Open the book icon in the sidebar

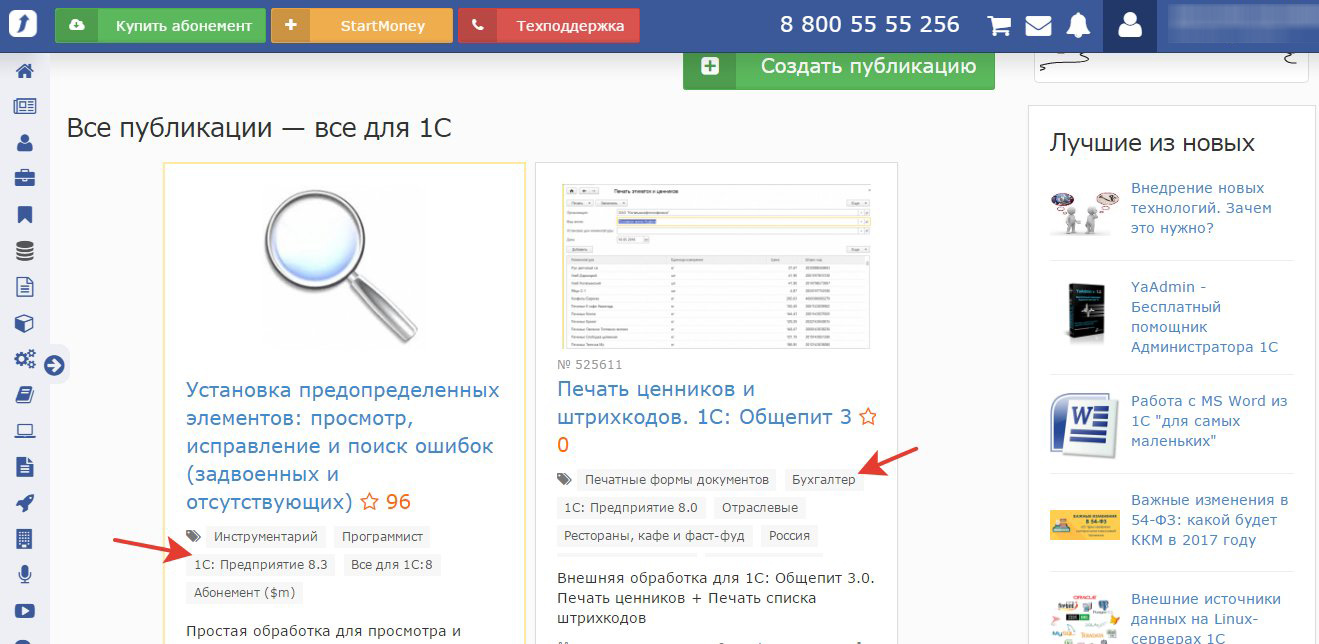click(x=24, y=395)
